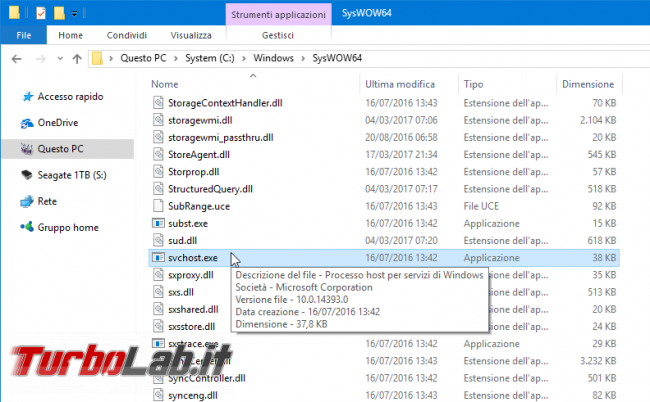
Task: Select sxsstore.dll file icon
Action: coord(158,327)
